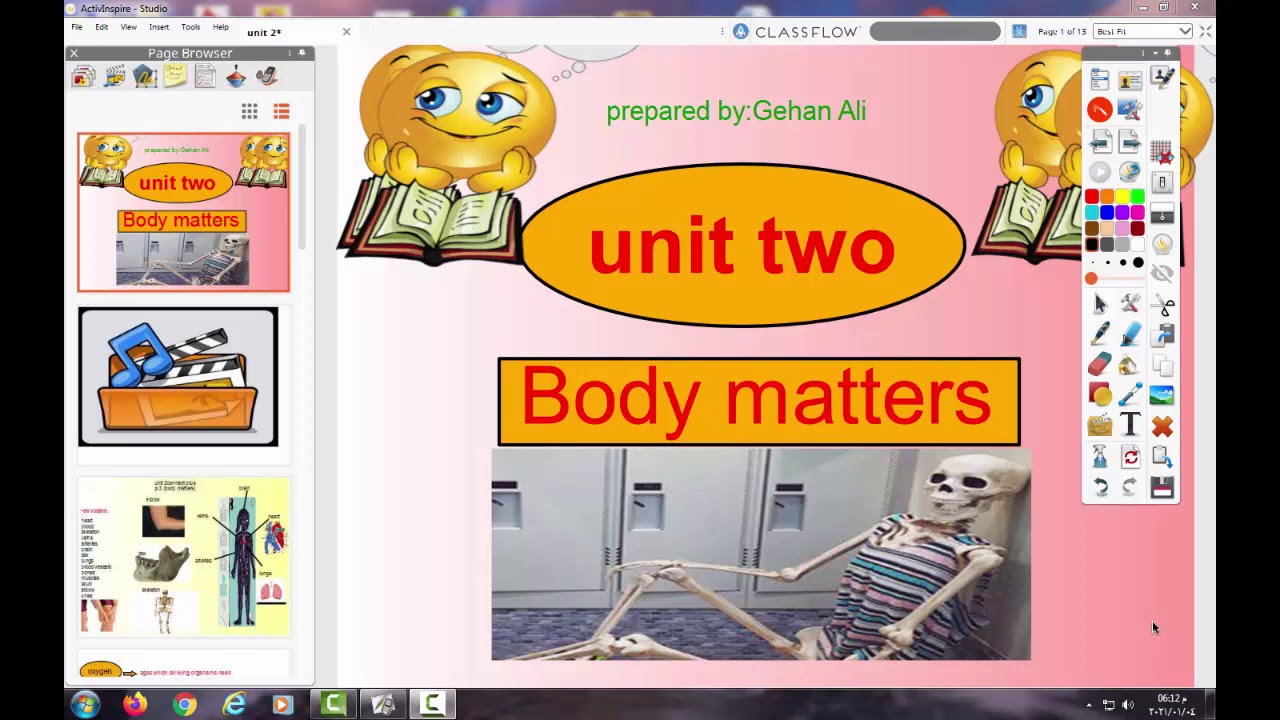
Task: Click the Insert Media clapperboard icon
Action: coord(1099,427)
